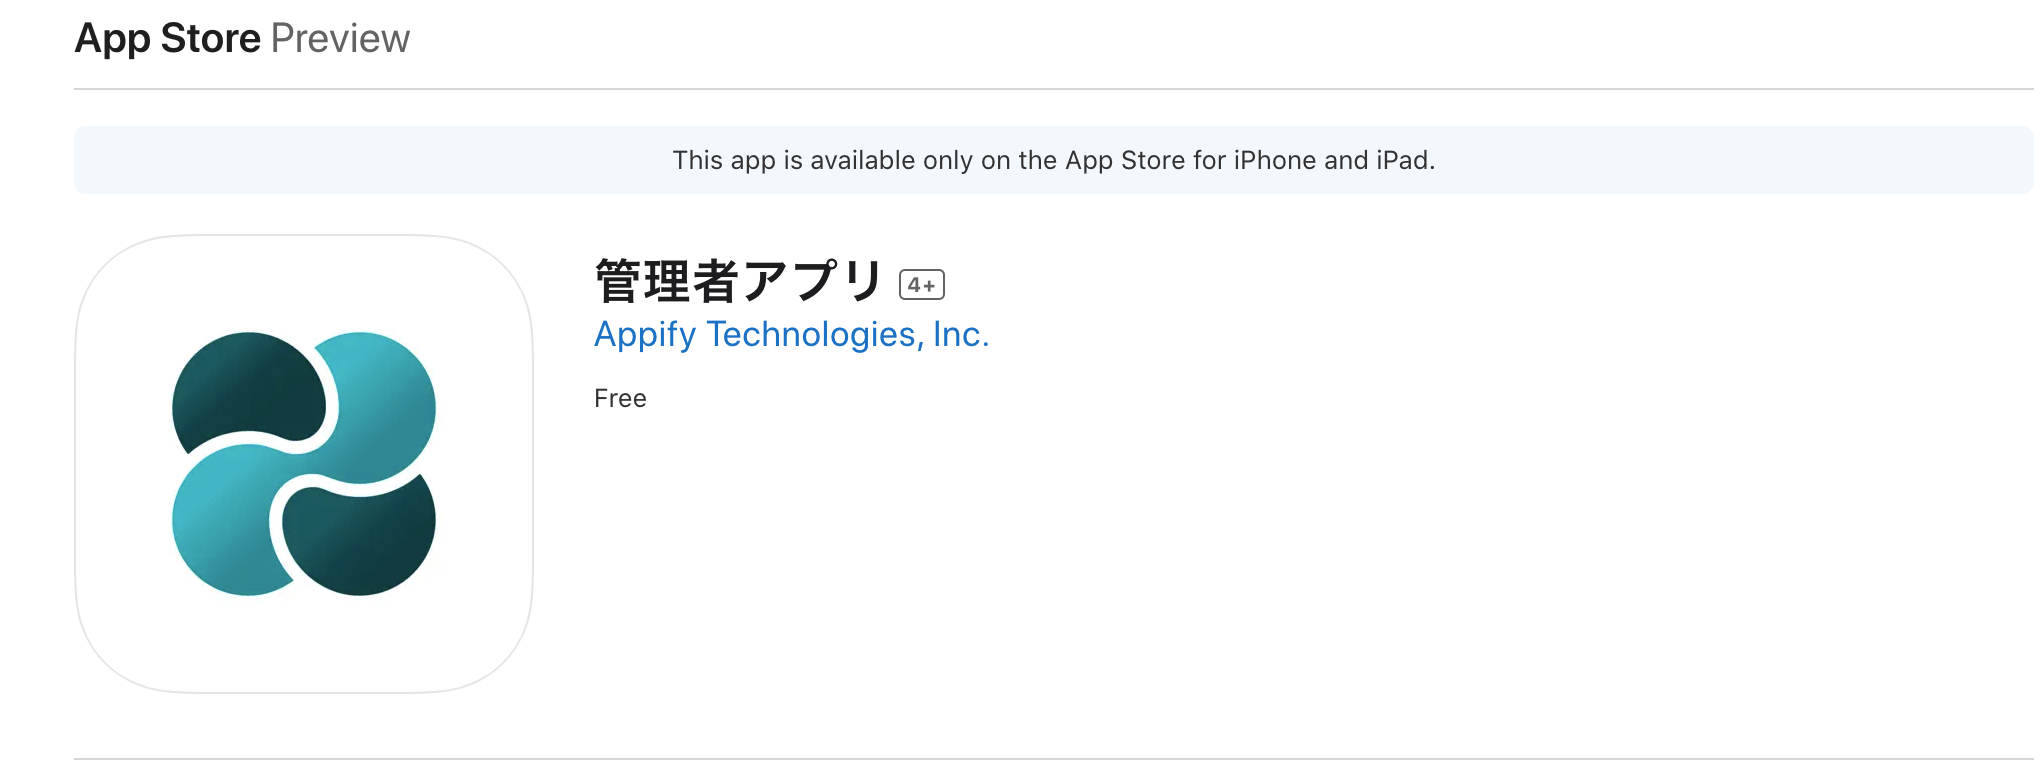This screenshot has height=766, width=2044.
Task: Click the アプリ katakana in the title
Action: coord(812,281)
